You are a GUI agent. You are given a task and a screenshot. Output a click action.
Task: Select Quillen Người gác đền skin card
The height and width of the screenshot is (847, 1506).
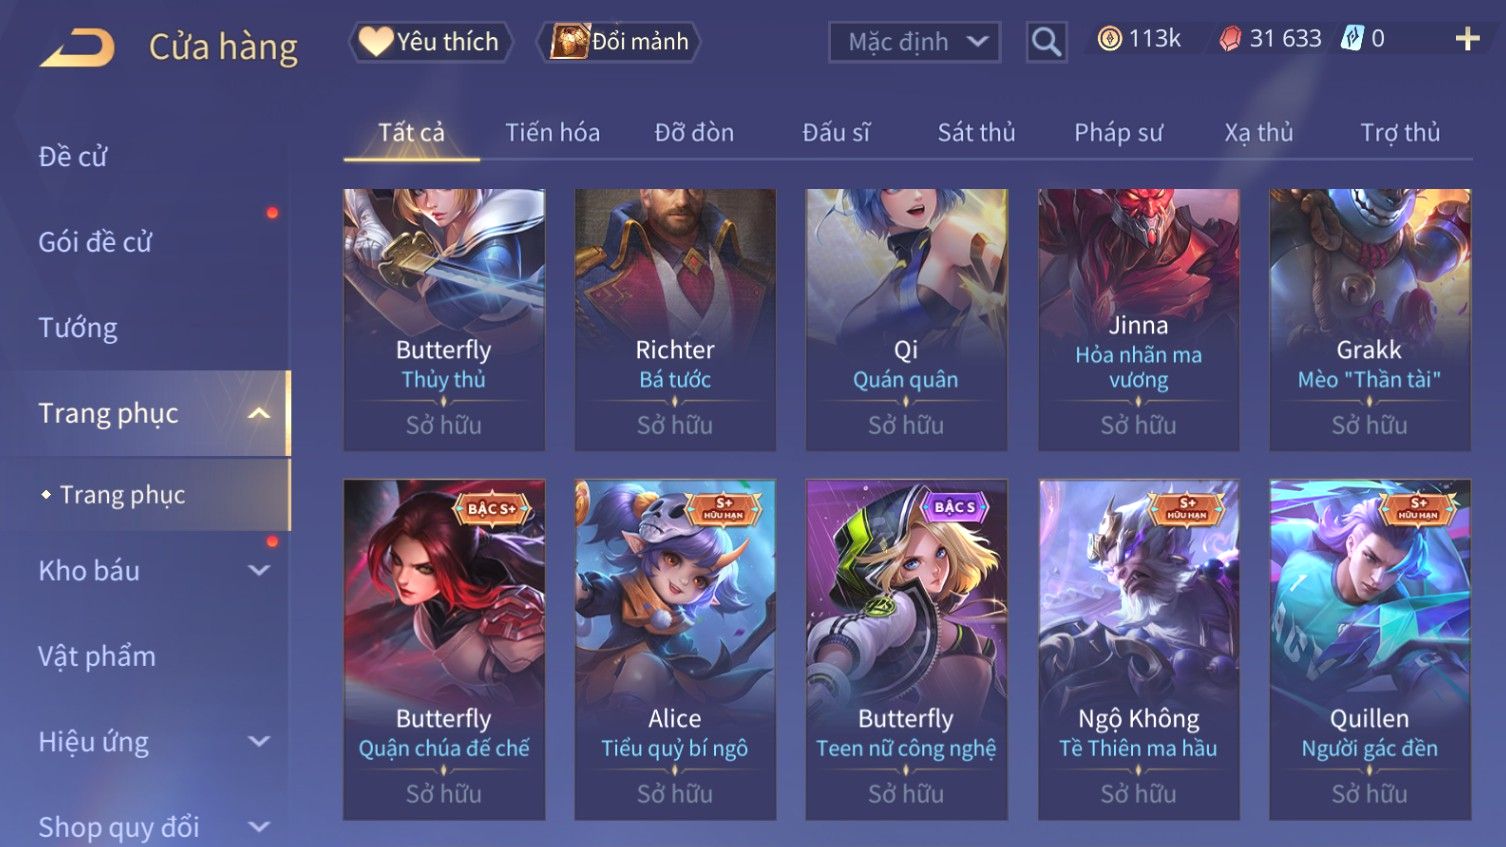(1369, 650)
